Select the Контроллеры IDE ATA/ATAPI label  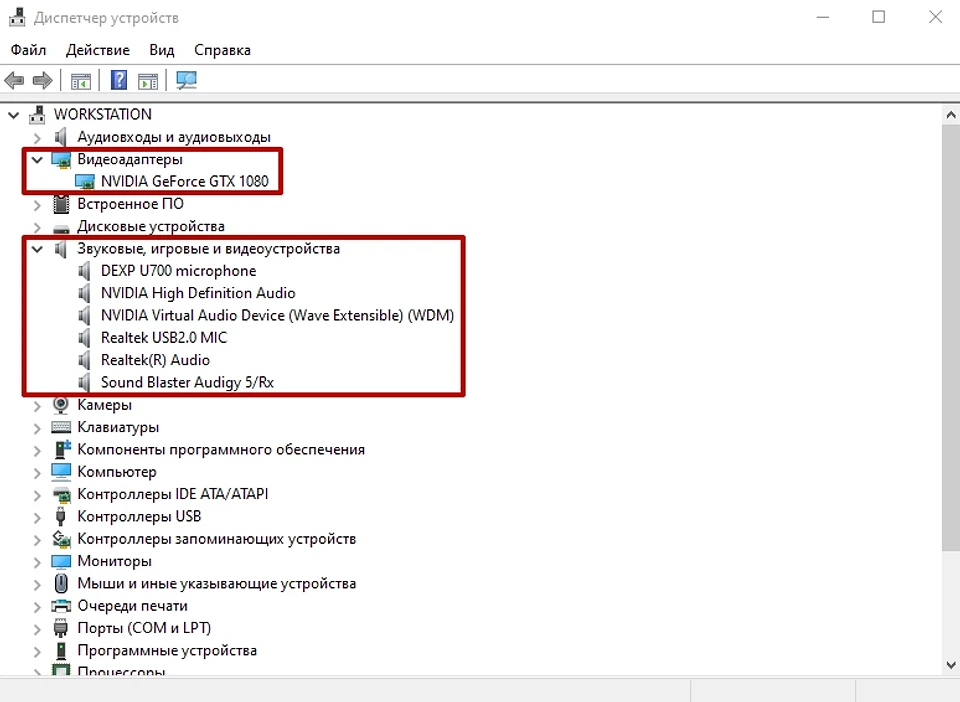pyautogui.click(x=173, y=494)
